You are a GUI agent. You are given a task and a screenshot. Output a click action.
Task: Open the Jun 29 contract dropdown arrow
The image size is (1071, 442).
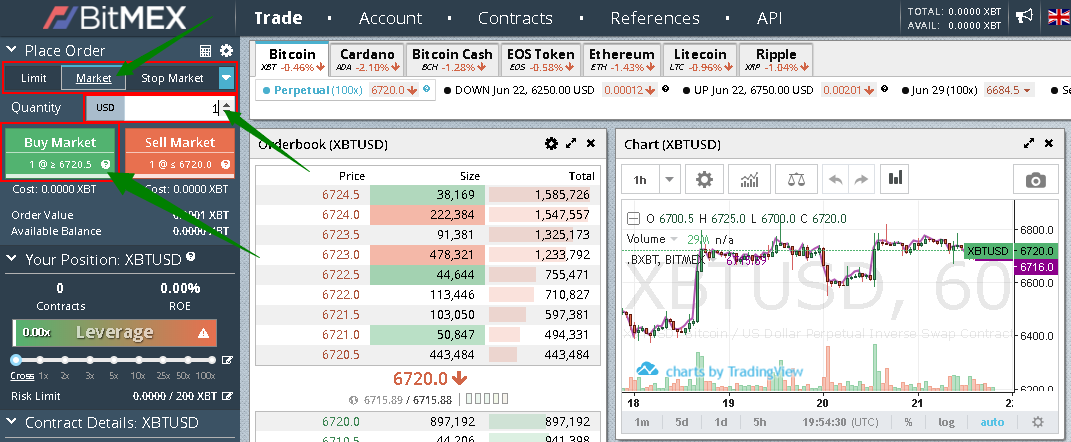pyautogui.click(x=1027, y=89)
